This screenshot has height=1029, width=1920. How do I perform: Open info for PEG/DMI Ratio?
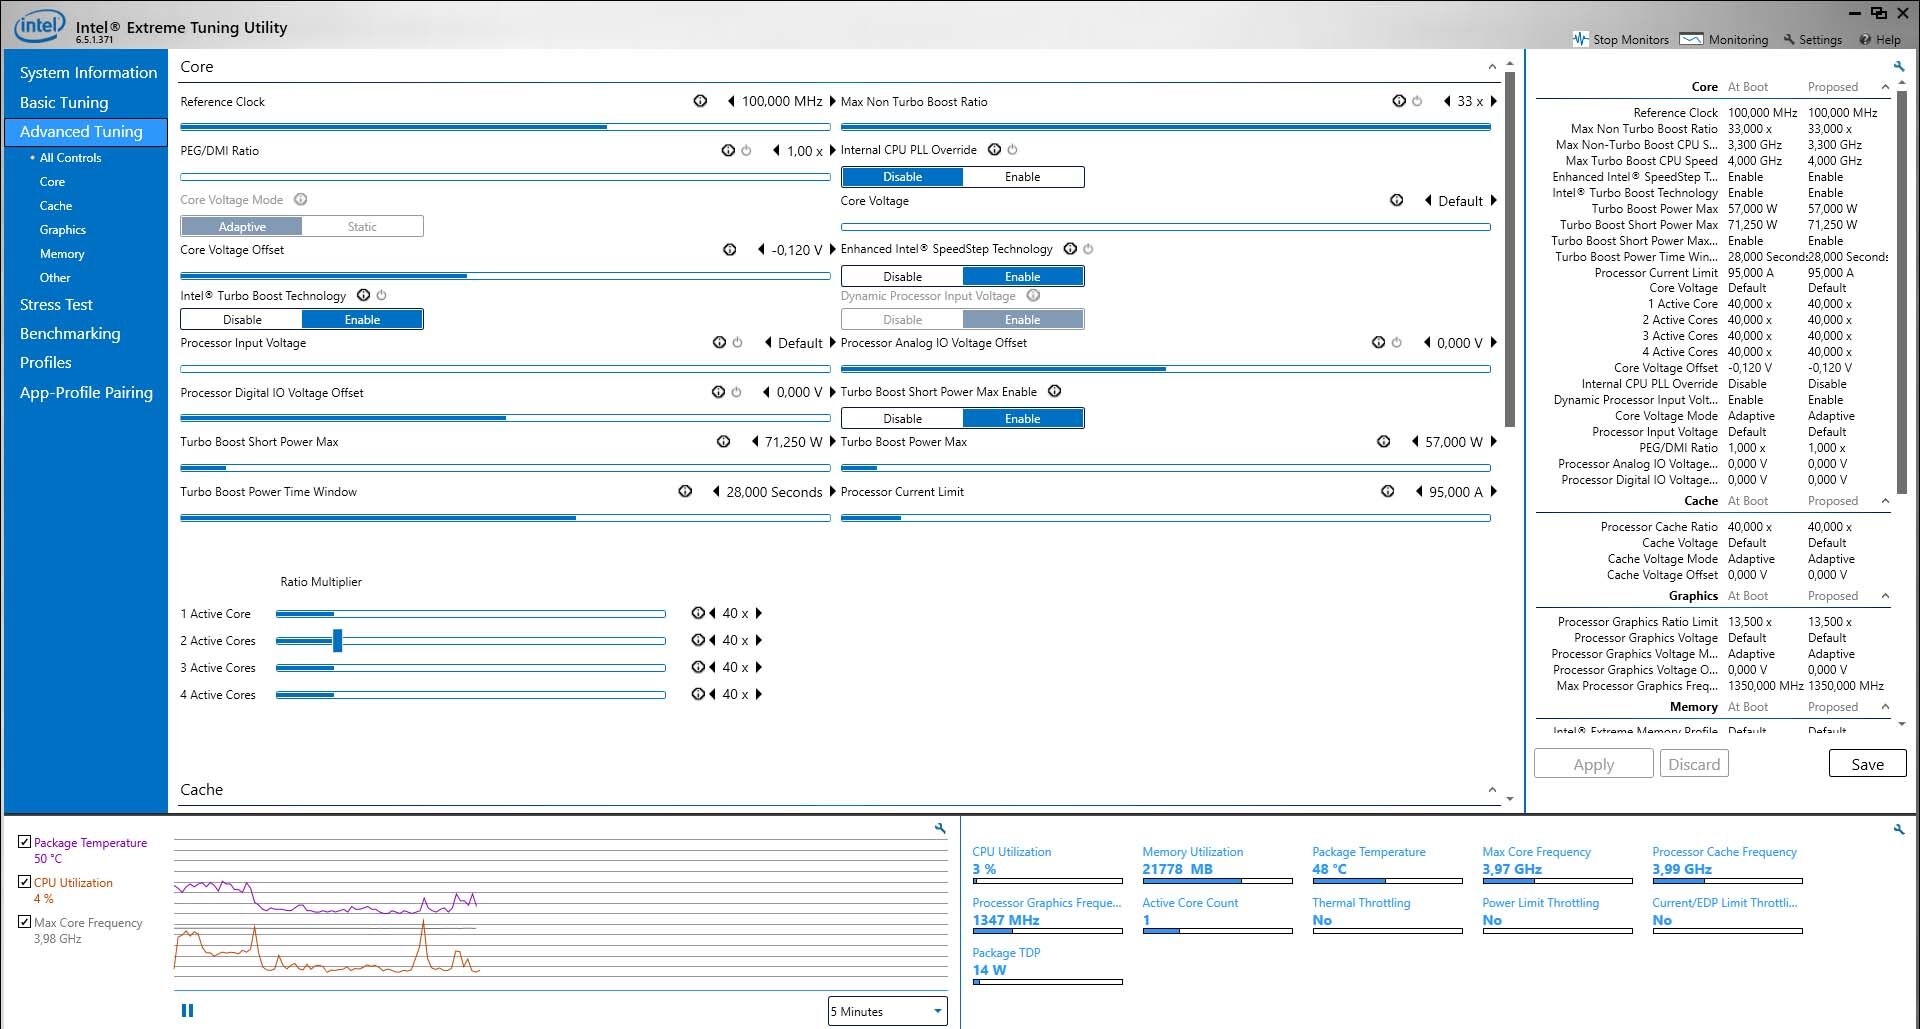coord(728,150)
